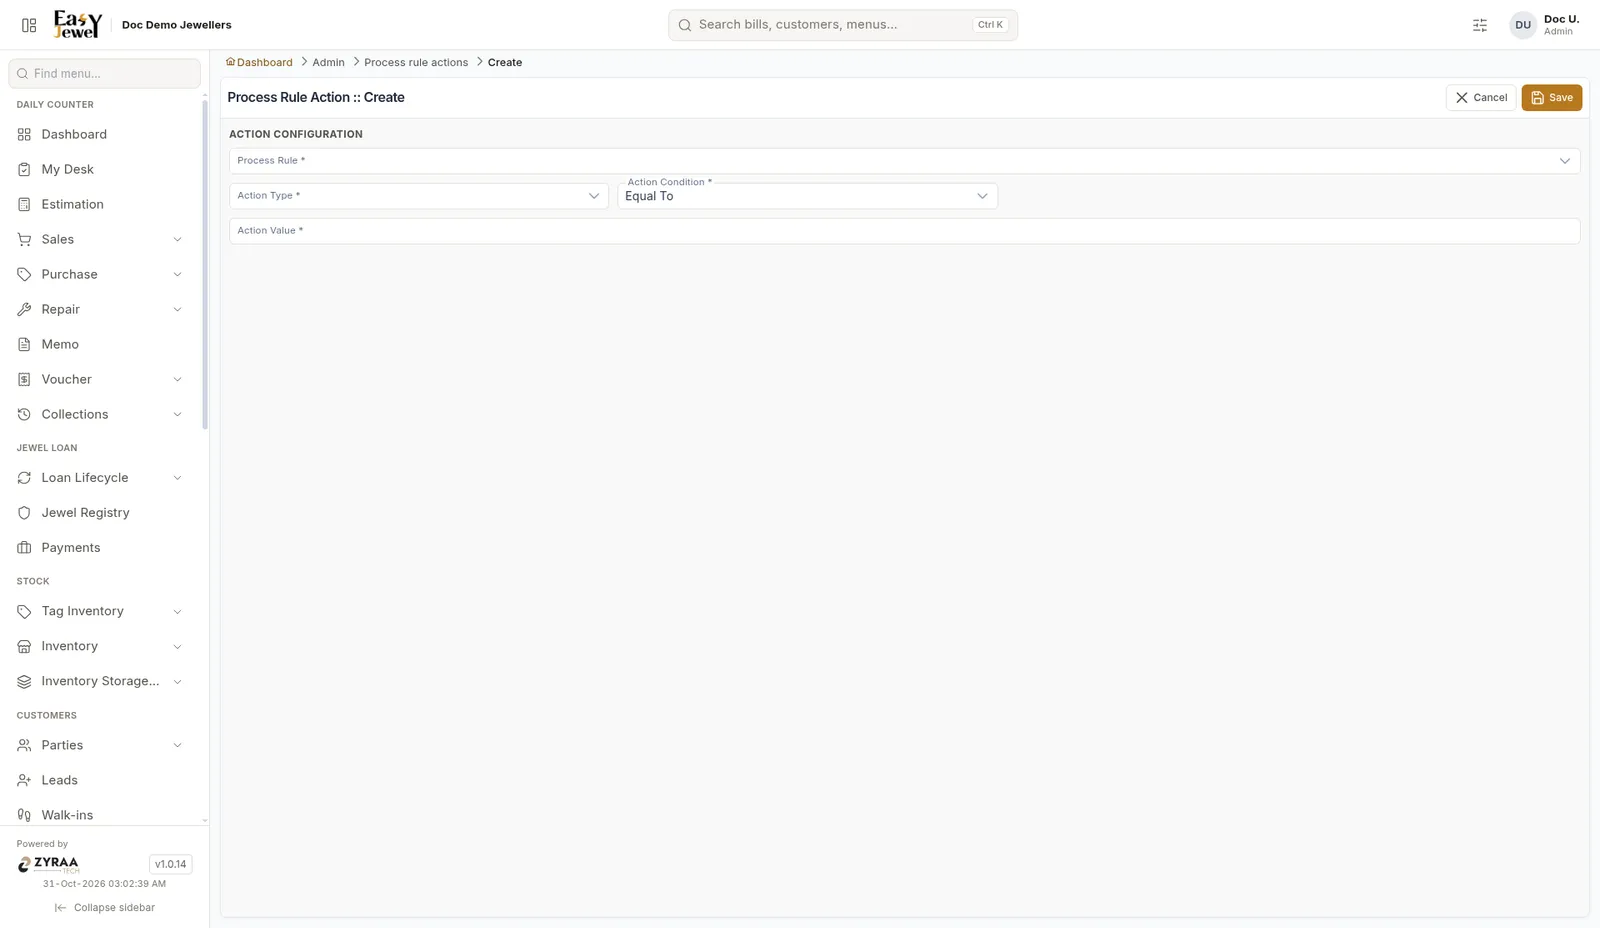This screenshot has height=928, width=1600.
Task: Go to Dashboard breadcrumb link
Action: pos(259,62)
